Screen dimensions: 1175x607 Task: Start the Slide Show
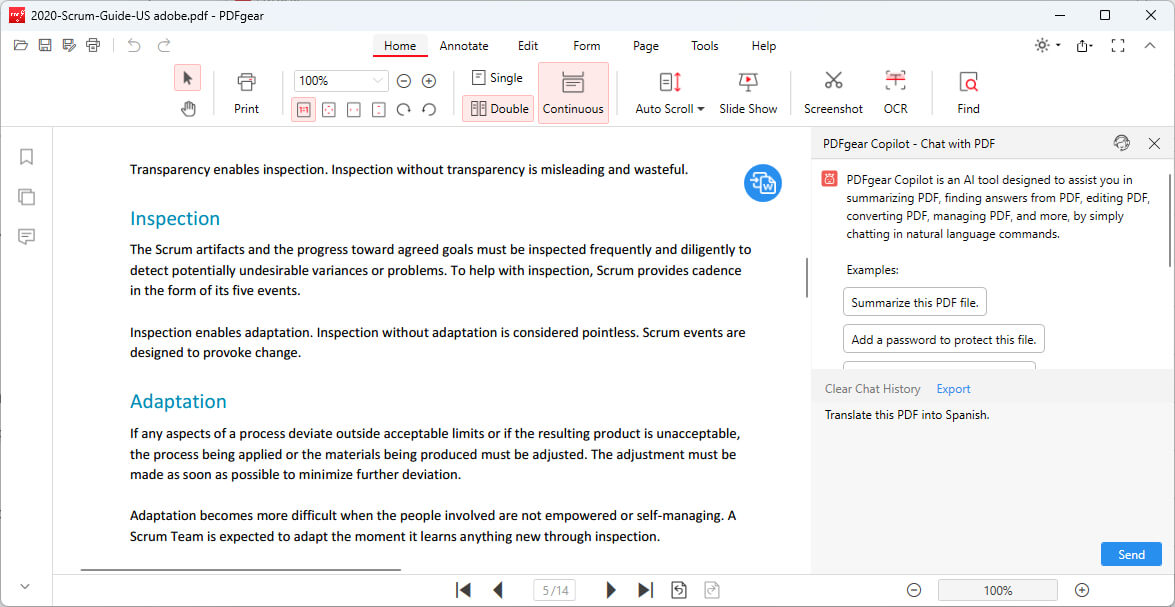748,92
